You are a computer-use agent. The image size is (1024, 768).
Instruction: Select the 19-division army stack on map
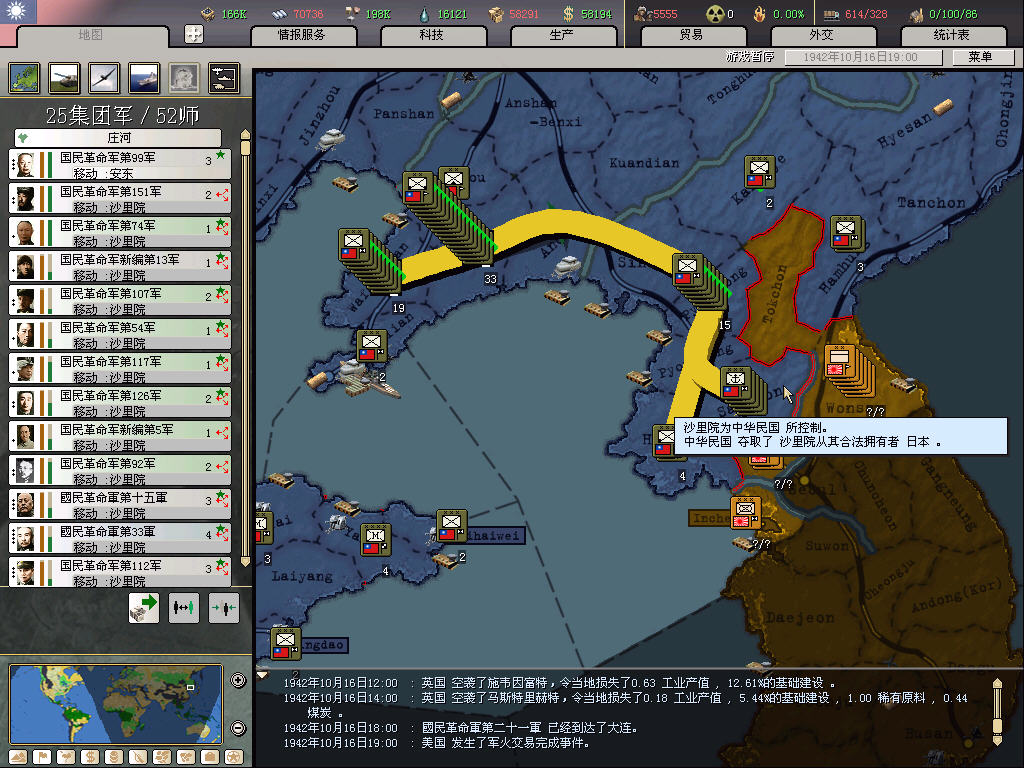(x=369, y=261)
